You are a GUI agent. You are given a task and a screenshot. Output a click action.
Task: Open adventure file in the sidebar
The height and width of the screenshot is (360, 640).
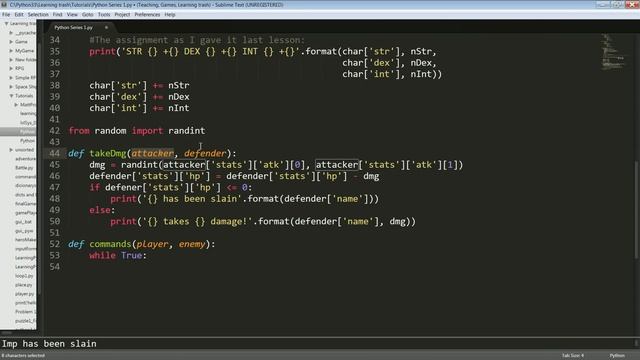click(x=25, y=159)
